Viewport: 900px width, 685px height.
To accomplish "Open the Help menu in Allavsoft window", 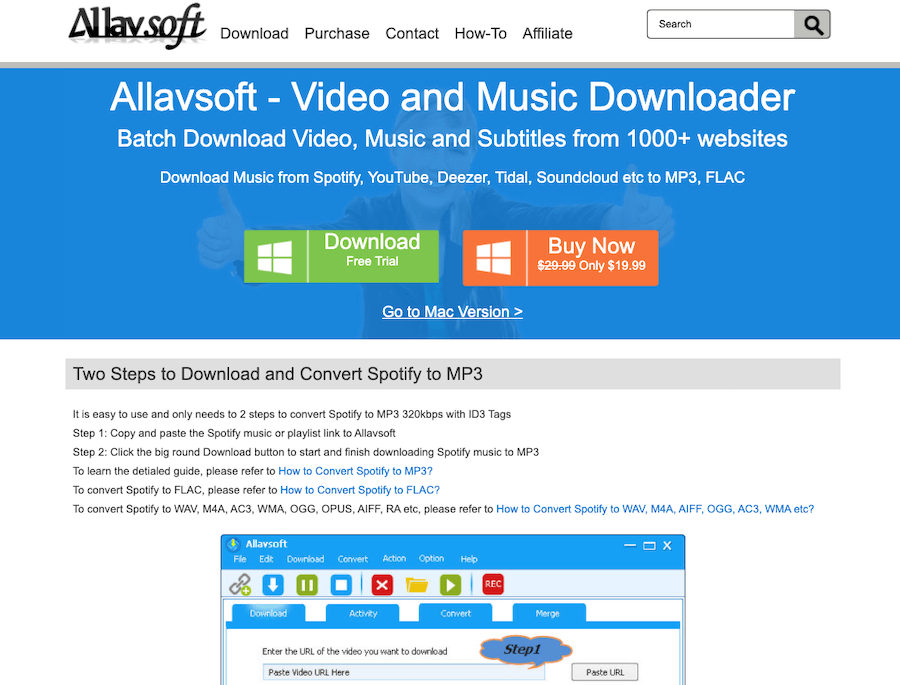I will (x=469, y=559).
